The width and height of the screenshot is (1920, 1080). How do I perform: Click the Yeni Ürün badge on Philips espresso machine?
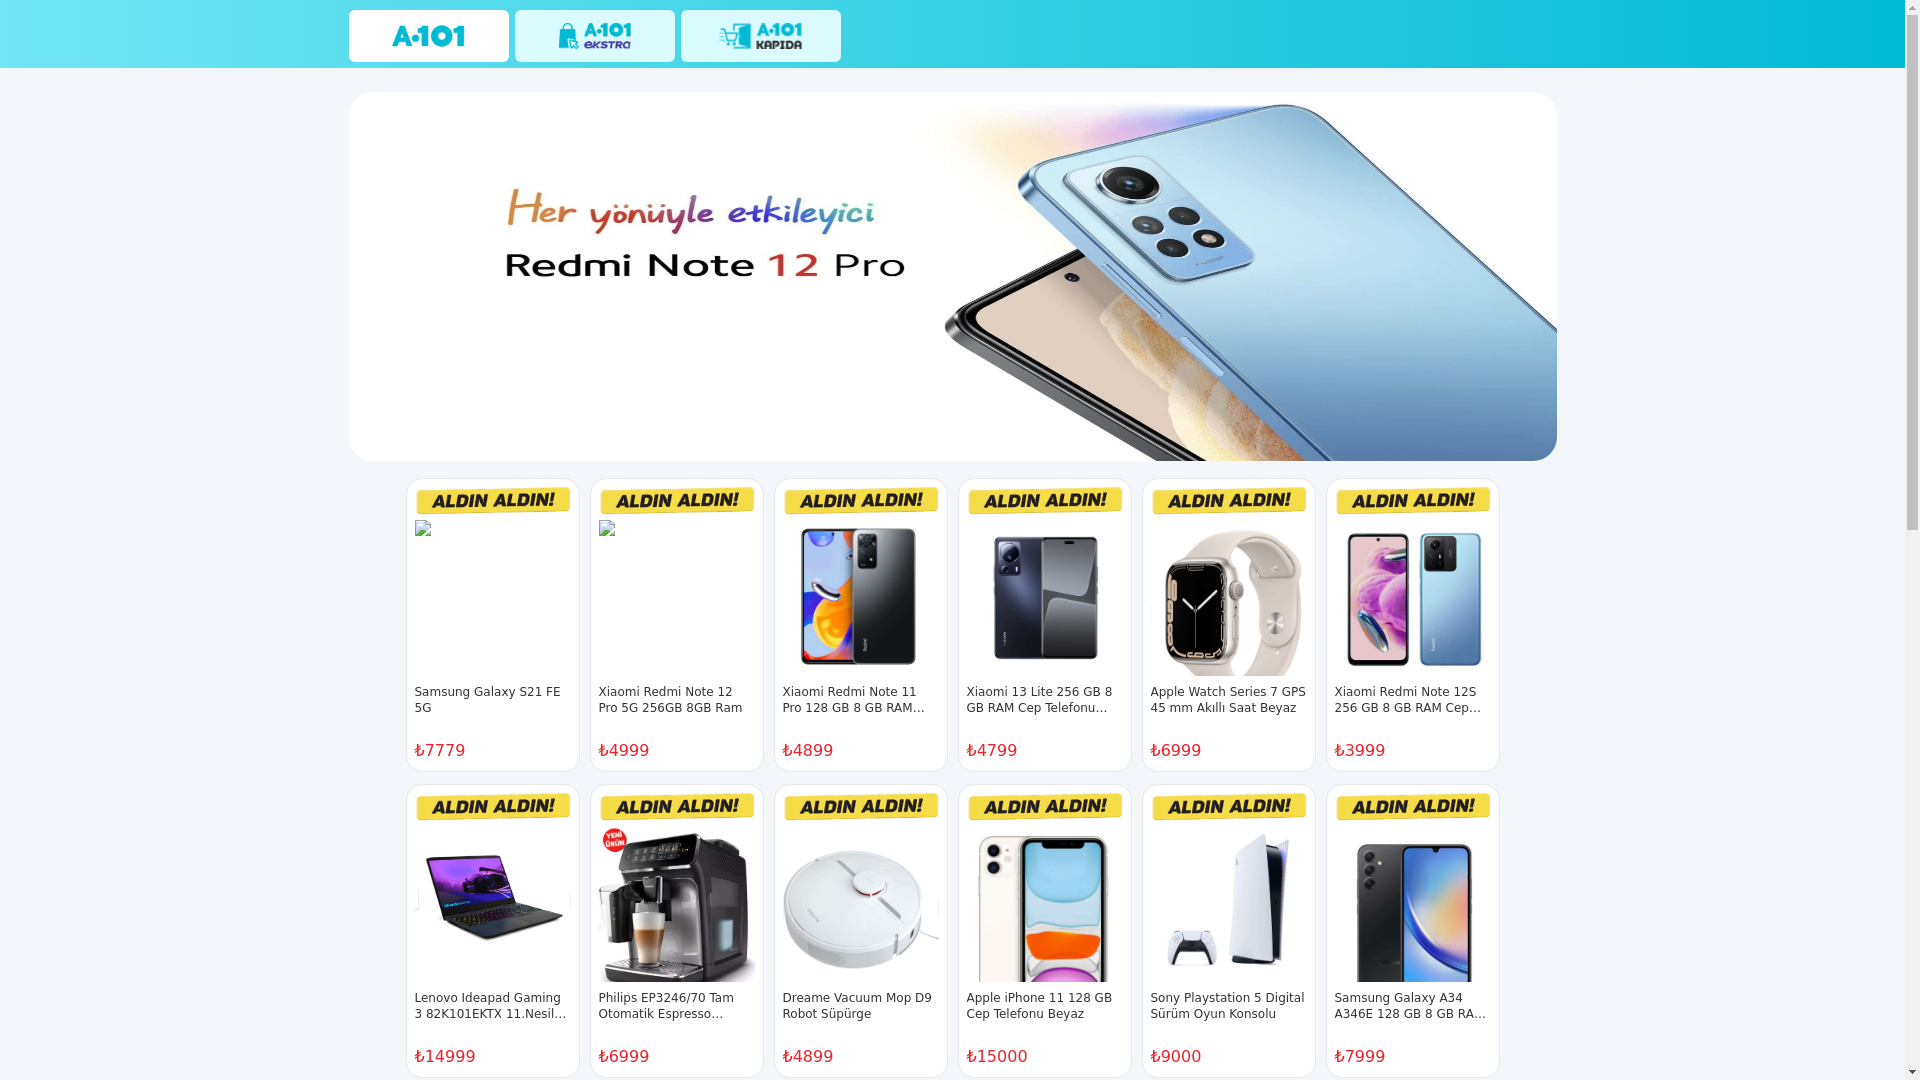[615, 840]
